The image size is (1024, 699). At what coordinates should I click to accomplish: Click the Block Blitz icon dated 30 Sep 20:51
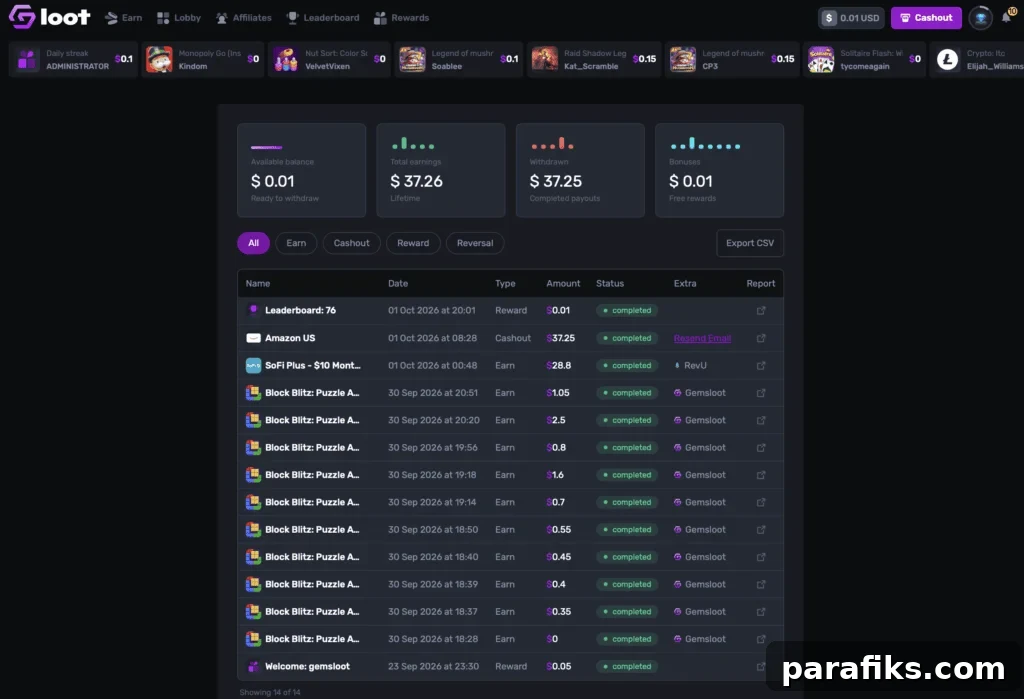click(253, 393)
